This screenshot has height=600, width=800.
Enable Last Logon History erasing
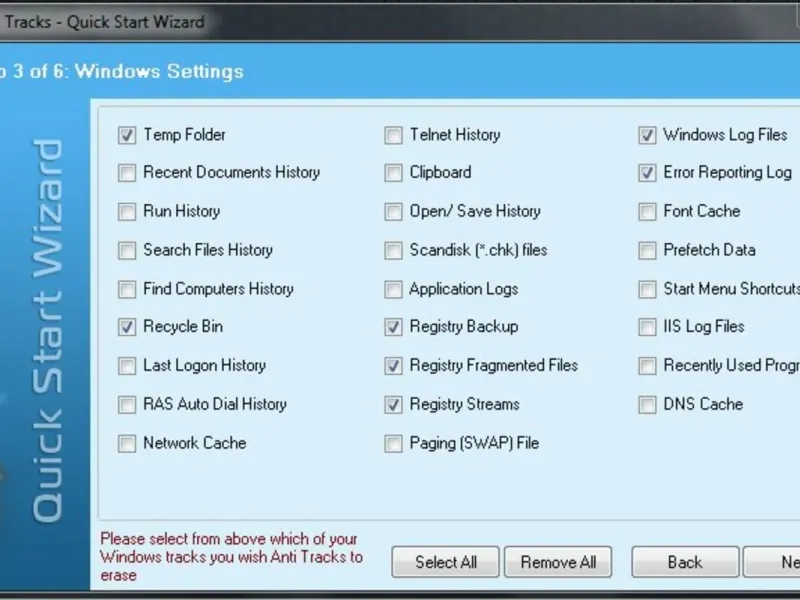click(x=127, y=366)
